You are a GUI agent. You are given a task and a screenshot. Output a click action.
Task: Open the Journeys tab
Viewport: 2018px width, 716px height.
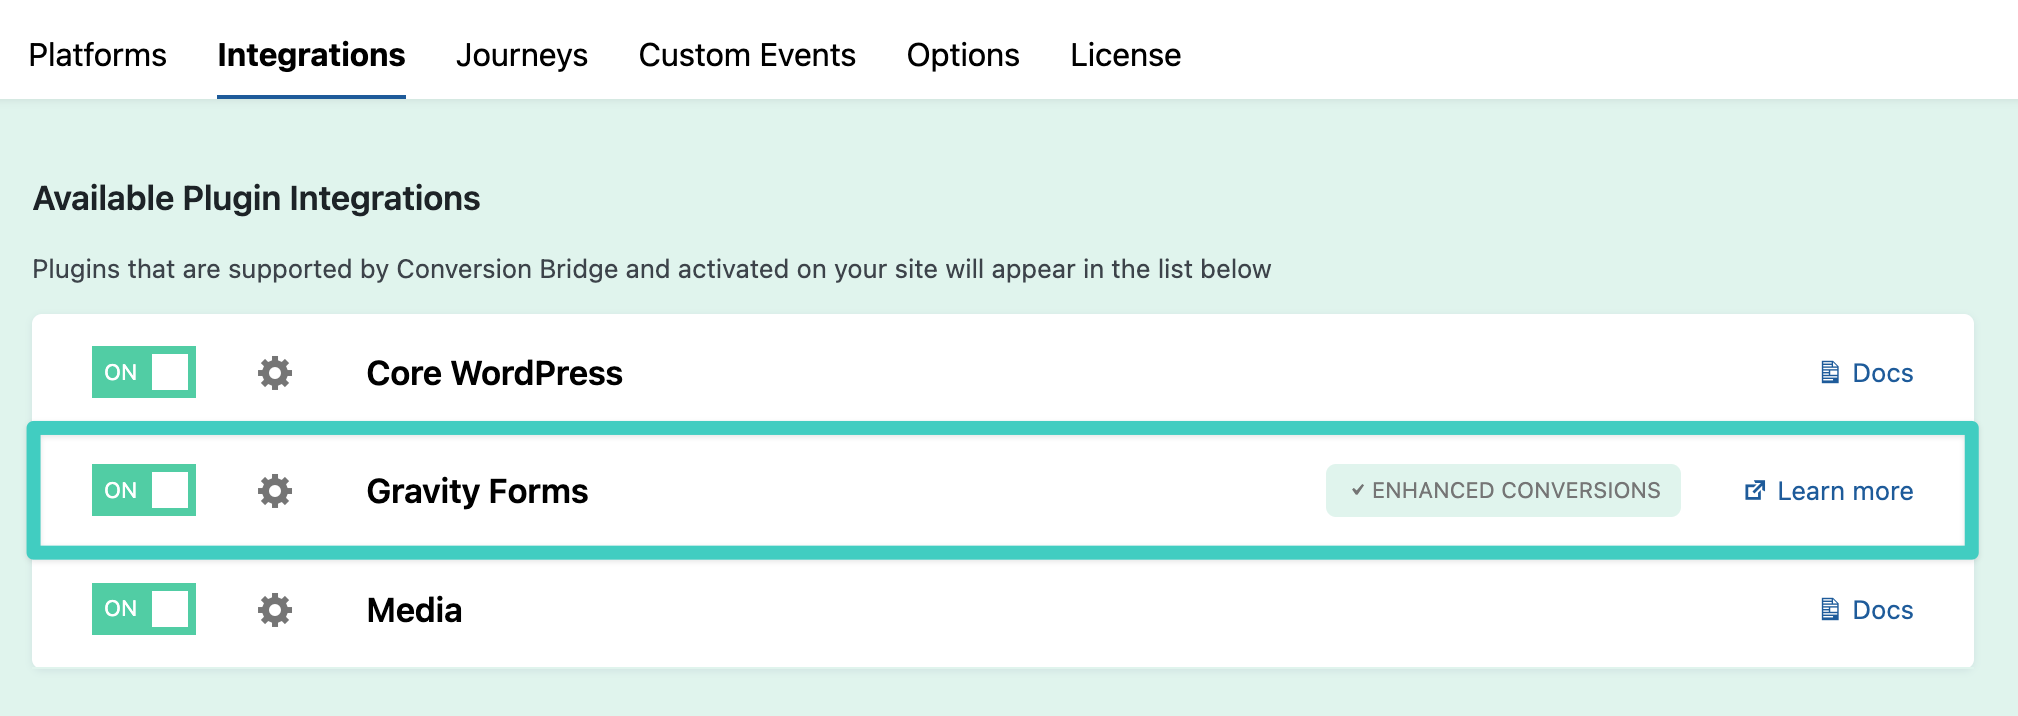click(x=522, y=55)
